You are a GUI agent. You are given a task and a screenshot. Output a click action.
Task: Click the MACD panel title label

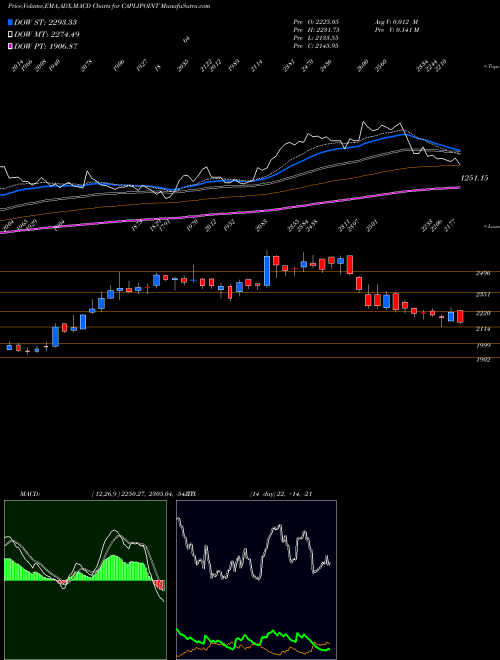point(30,494)
